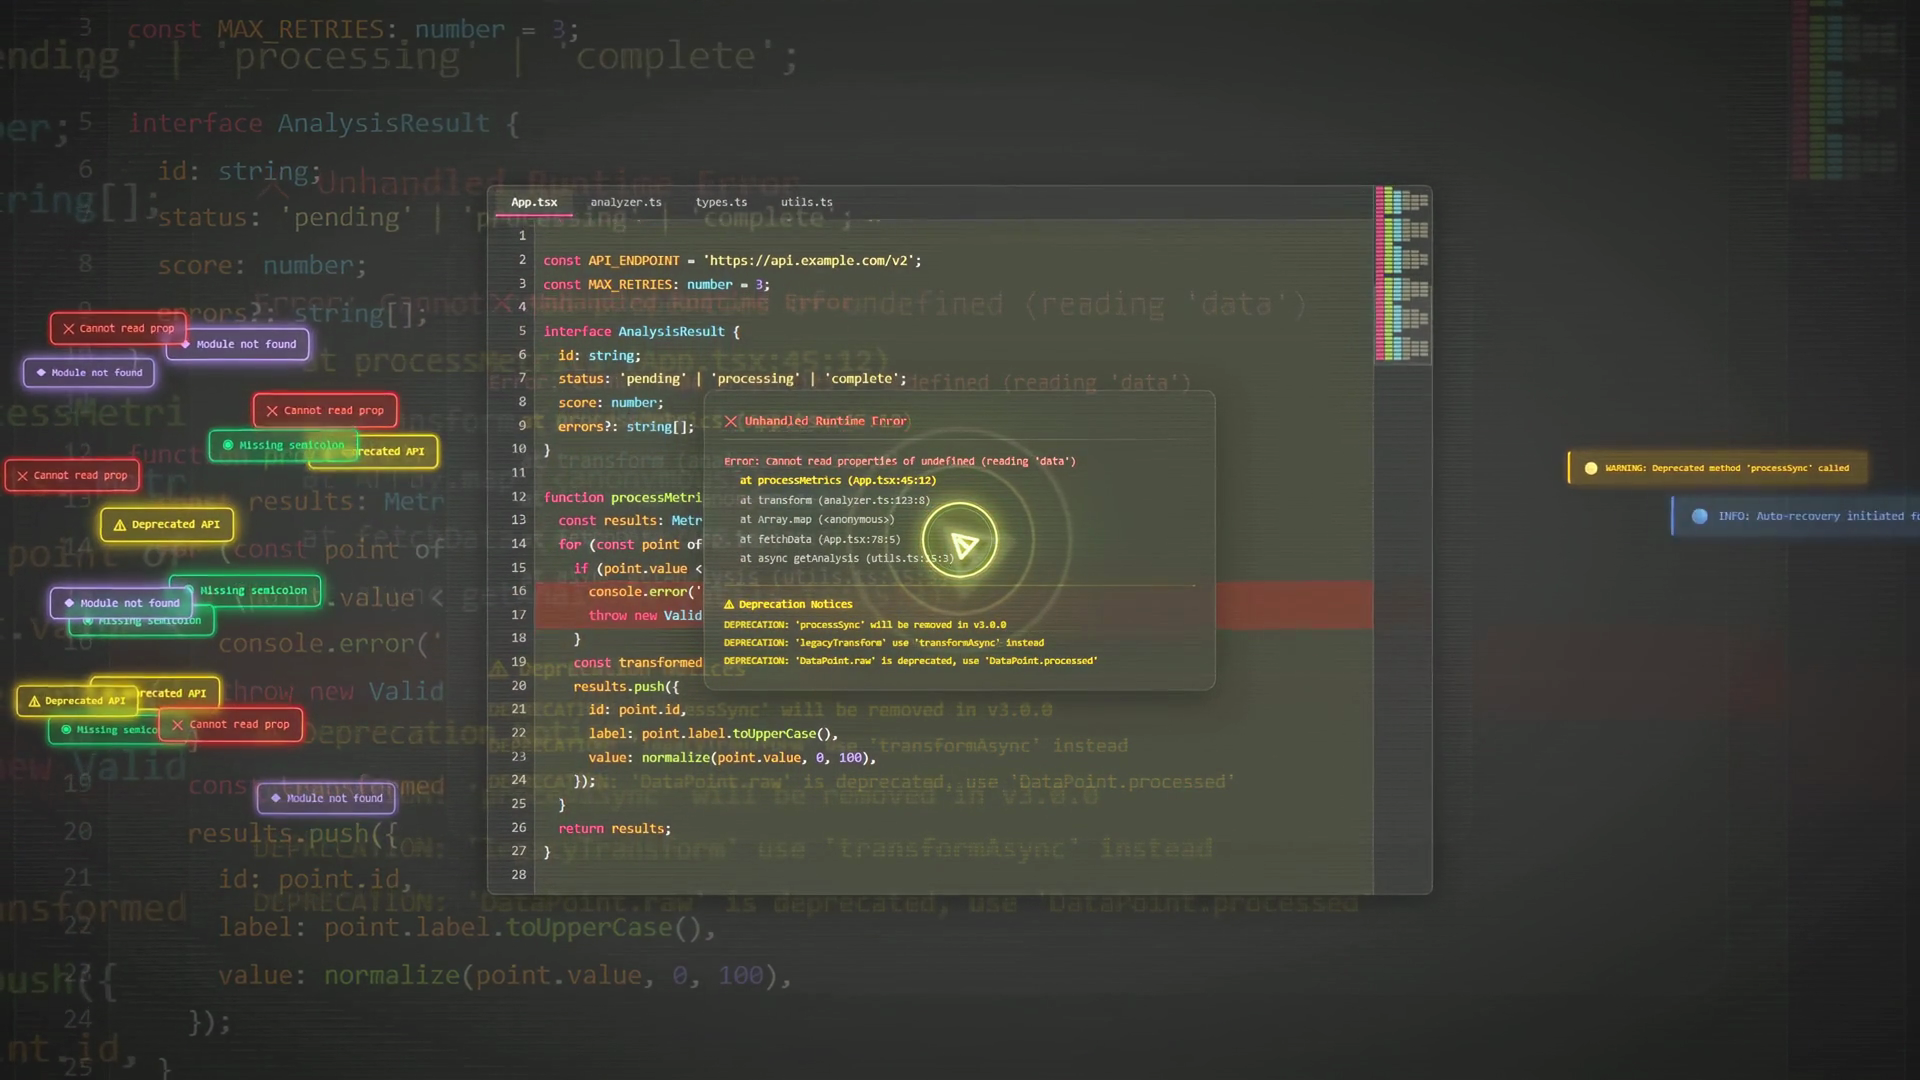The image size is (1920, 1080).
Task: Click the code minimap beside the editor
Action: 1403,274
